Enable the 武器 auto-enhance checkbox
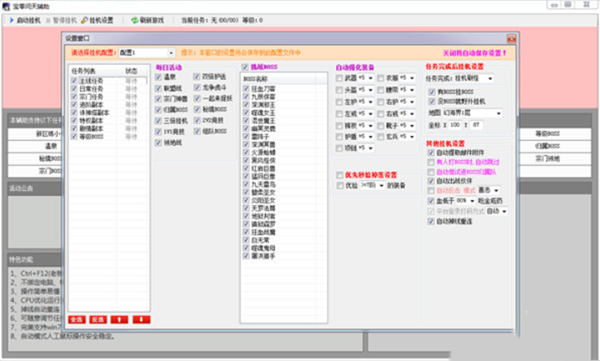This screenshot has height=361, width=600. [x=339, y=78]
